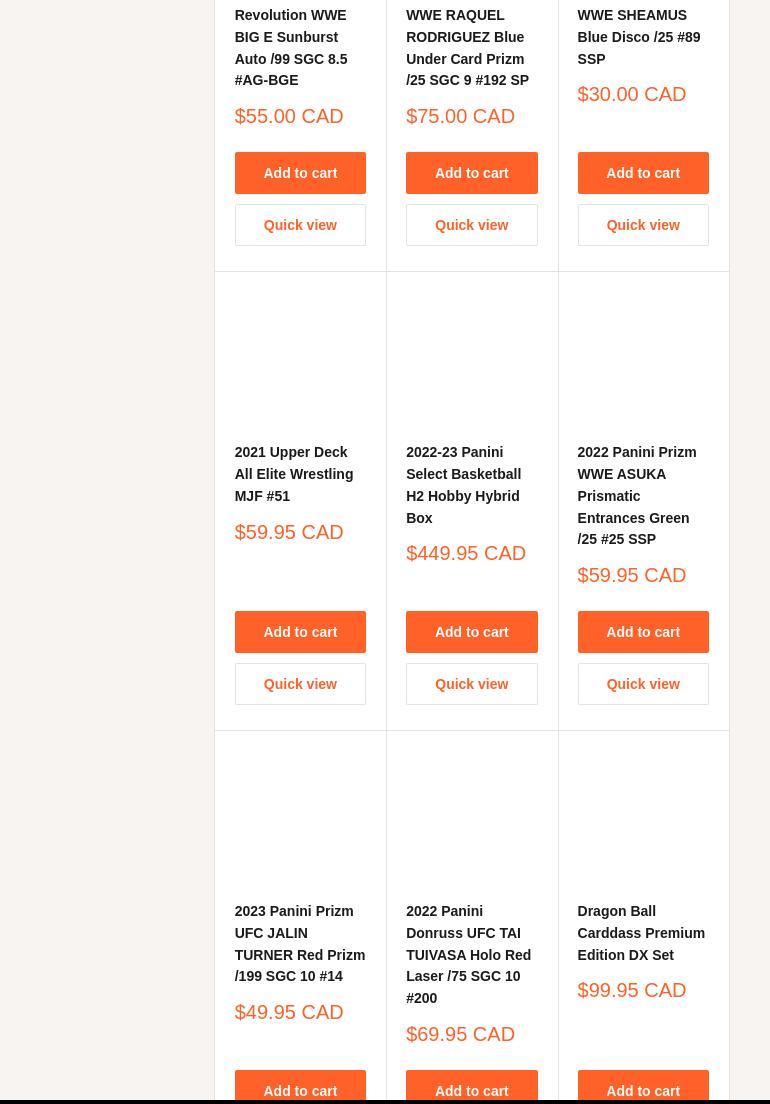Quick view the MJF #51 card
This screenshot has width=770, height=1104.
(300, 684)
